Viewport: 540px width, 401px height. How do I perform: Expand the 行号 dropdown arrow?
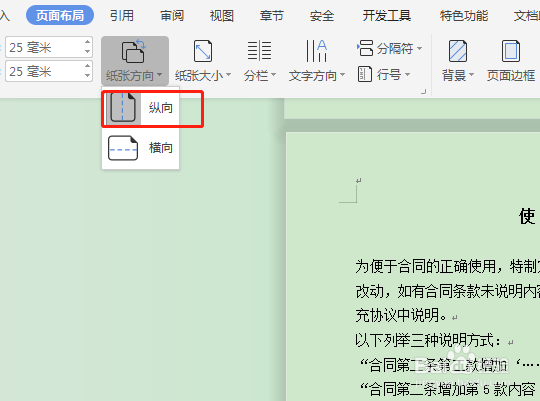pos(407,74)
